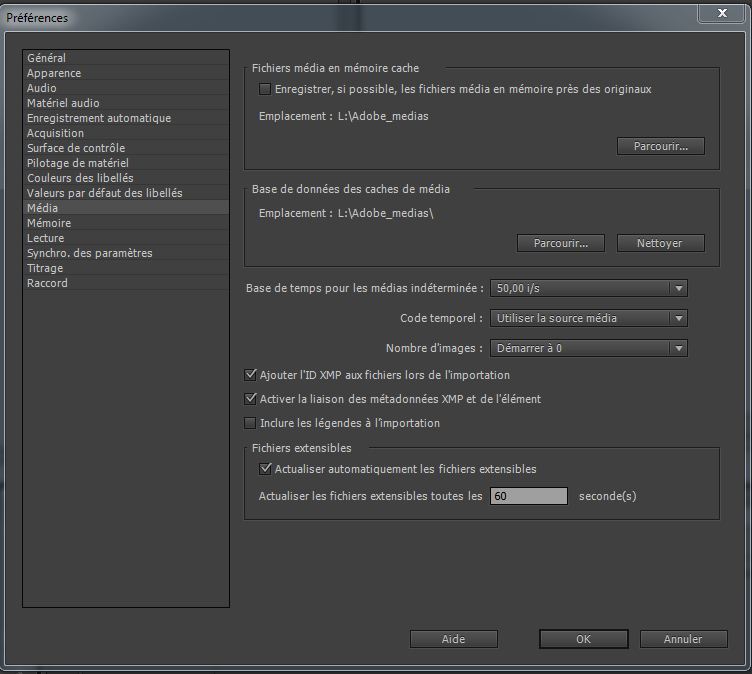Uncheck Ajouter l'ID XMP aux fichiers
The height and width of the screenshot is (674, 752).
250,375
